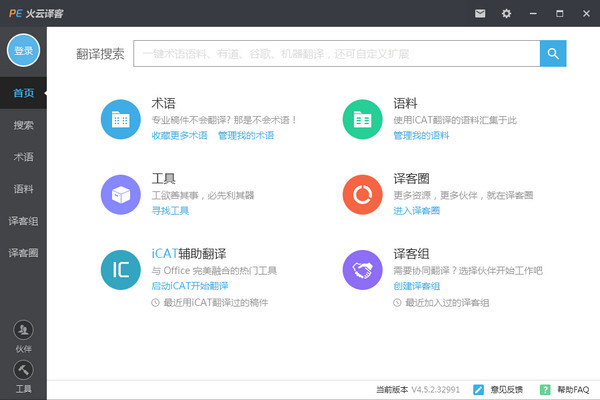The height and width of the screenshot is (400, 600).
Task: Open 收藏更多术语 link
Action: (x=179, y=135)
